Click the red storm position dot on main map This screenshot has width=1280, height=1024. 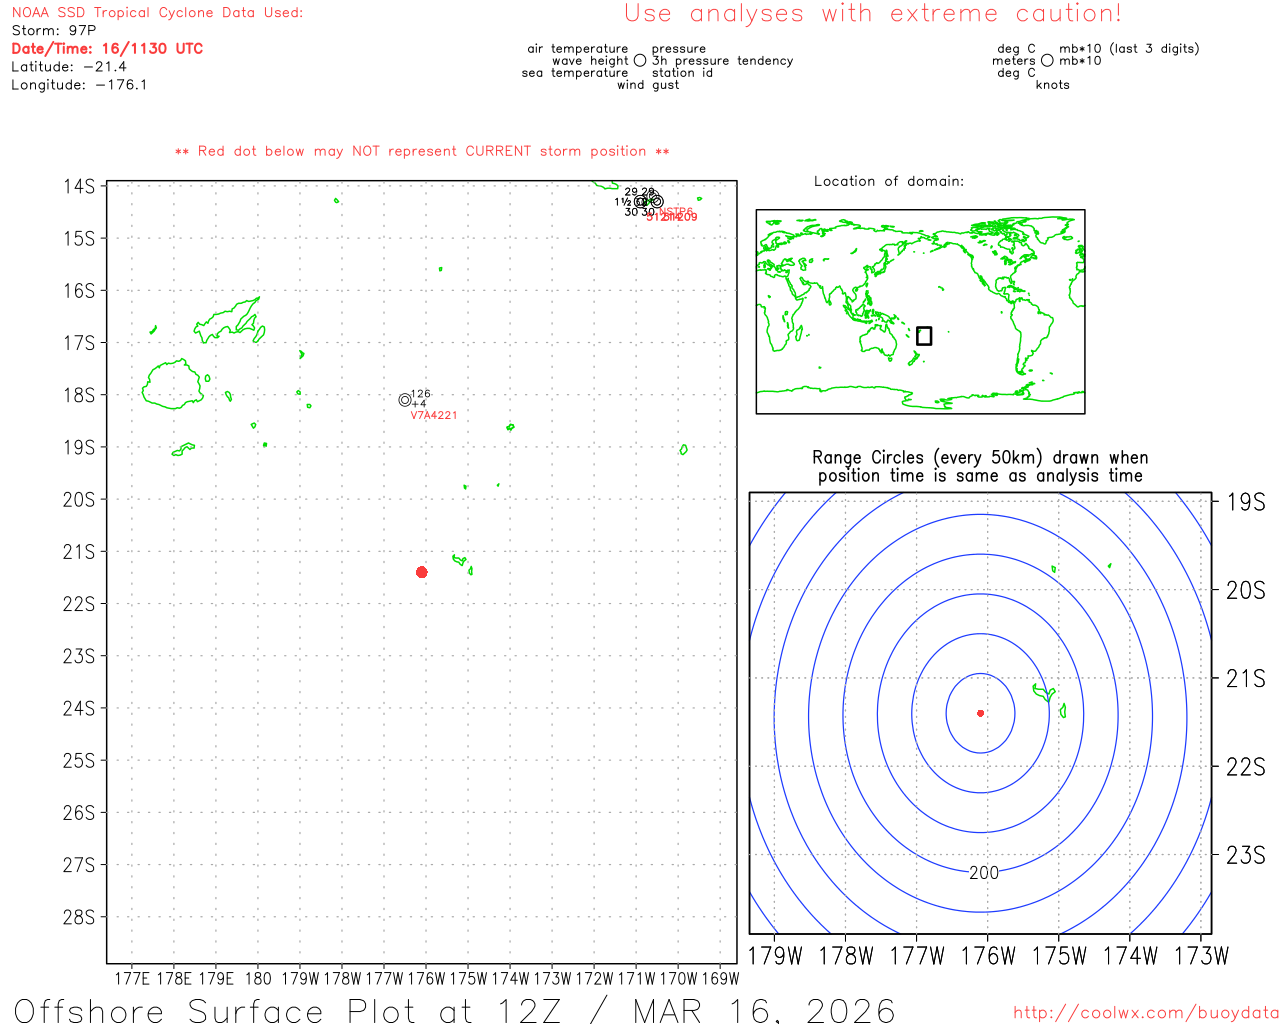[x=421, y=572]
